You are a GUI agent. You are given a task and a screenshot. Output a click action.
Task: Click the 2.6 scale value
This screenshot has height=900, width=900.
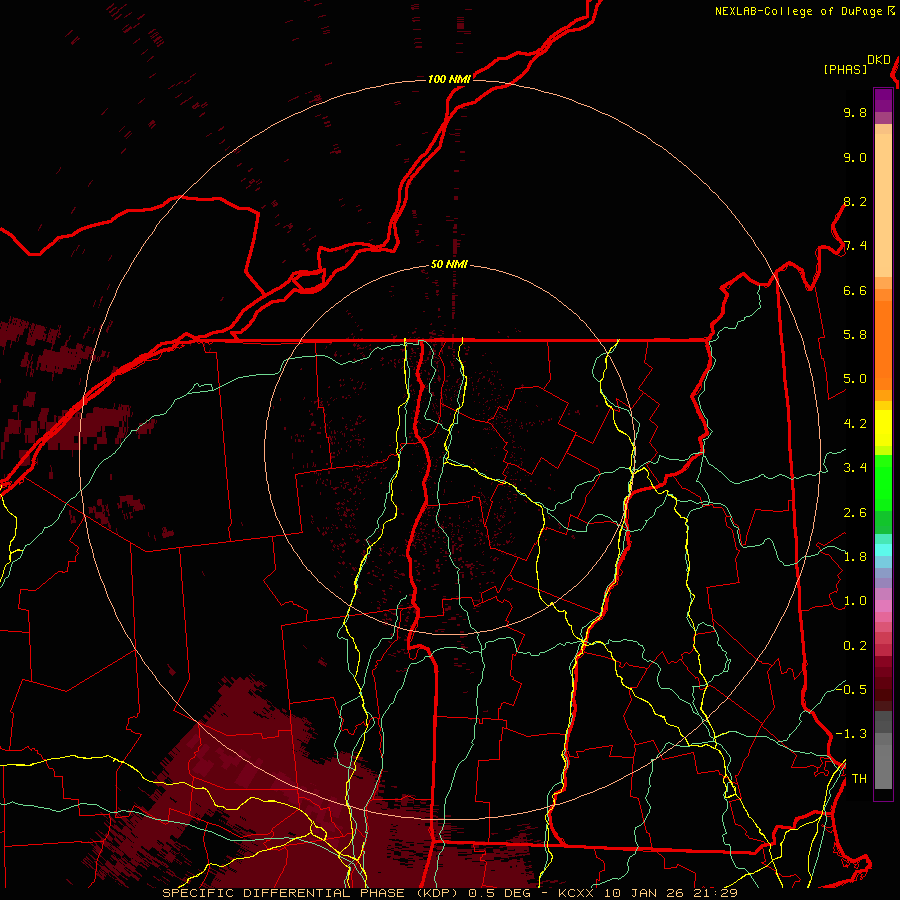coord(855,513)
